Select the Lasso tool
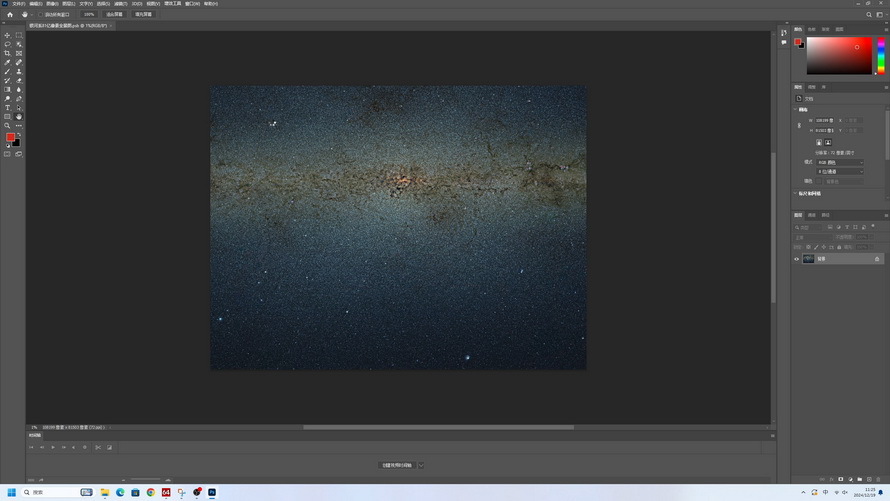 click(8, 44)
